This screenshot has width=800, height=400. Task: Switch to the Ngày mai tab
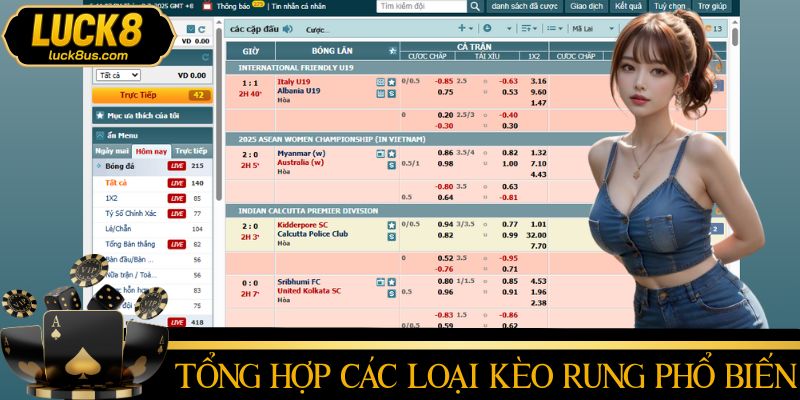111,150
